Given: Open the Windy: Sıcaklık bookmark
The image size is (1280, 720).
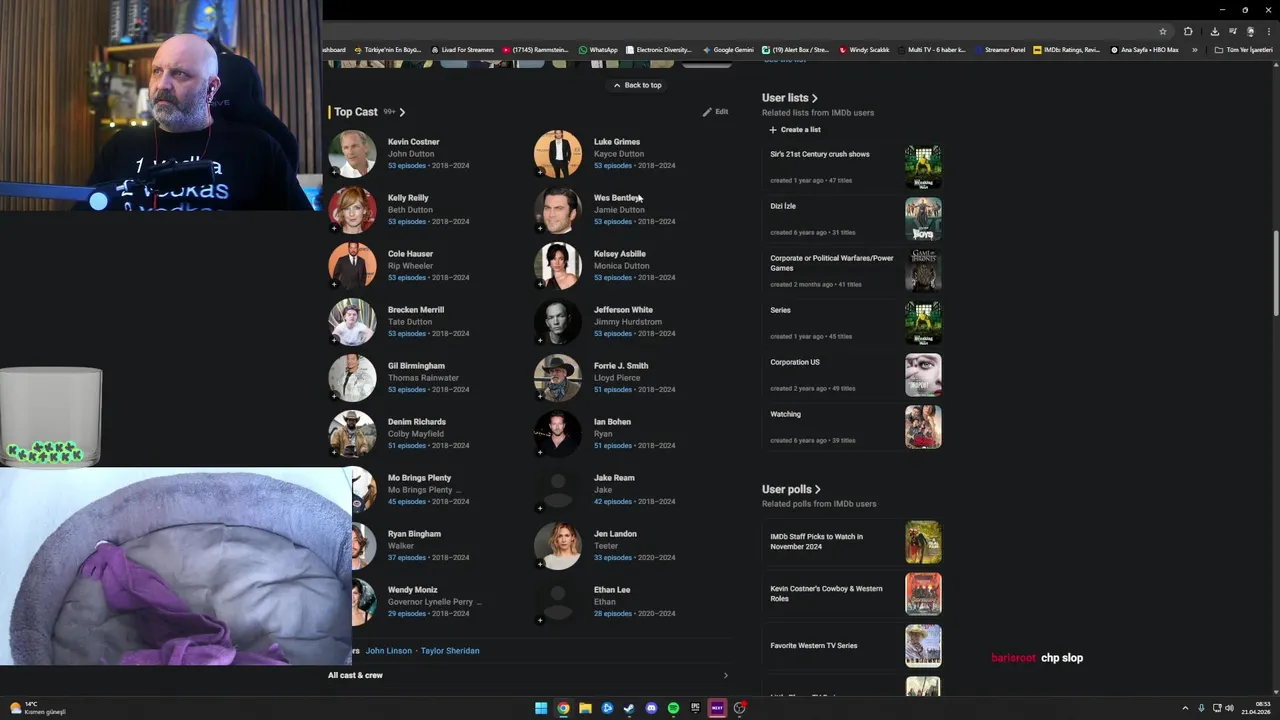Looking at the screenshot, I should click(x=865, y=49).
